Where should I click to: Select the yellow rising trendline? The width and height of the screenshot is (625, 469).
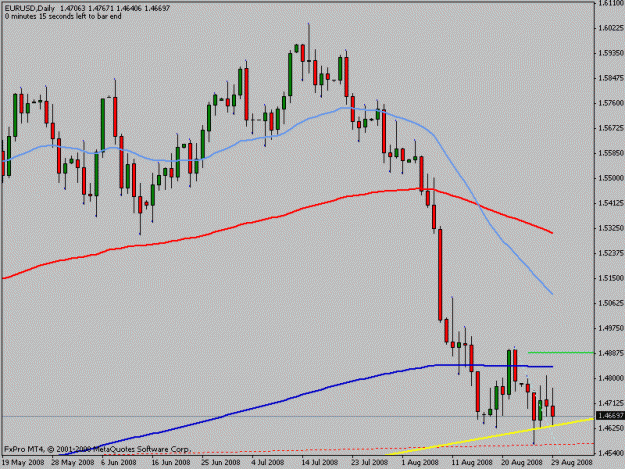(489, 437)
